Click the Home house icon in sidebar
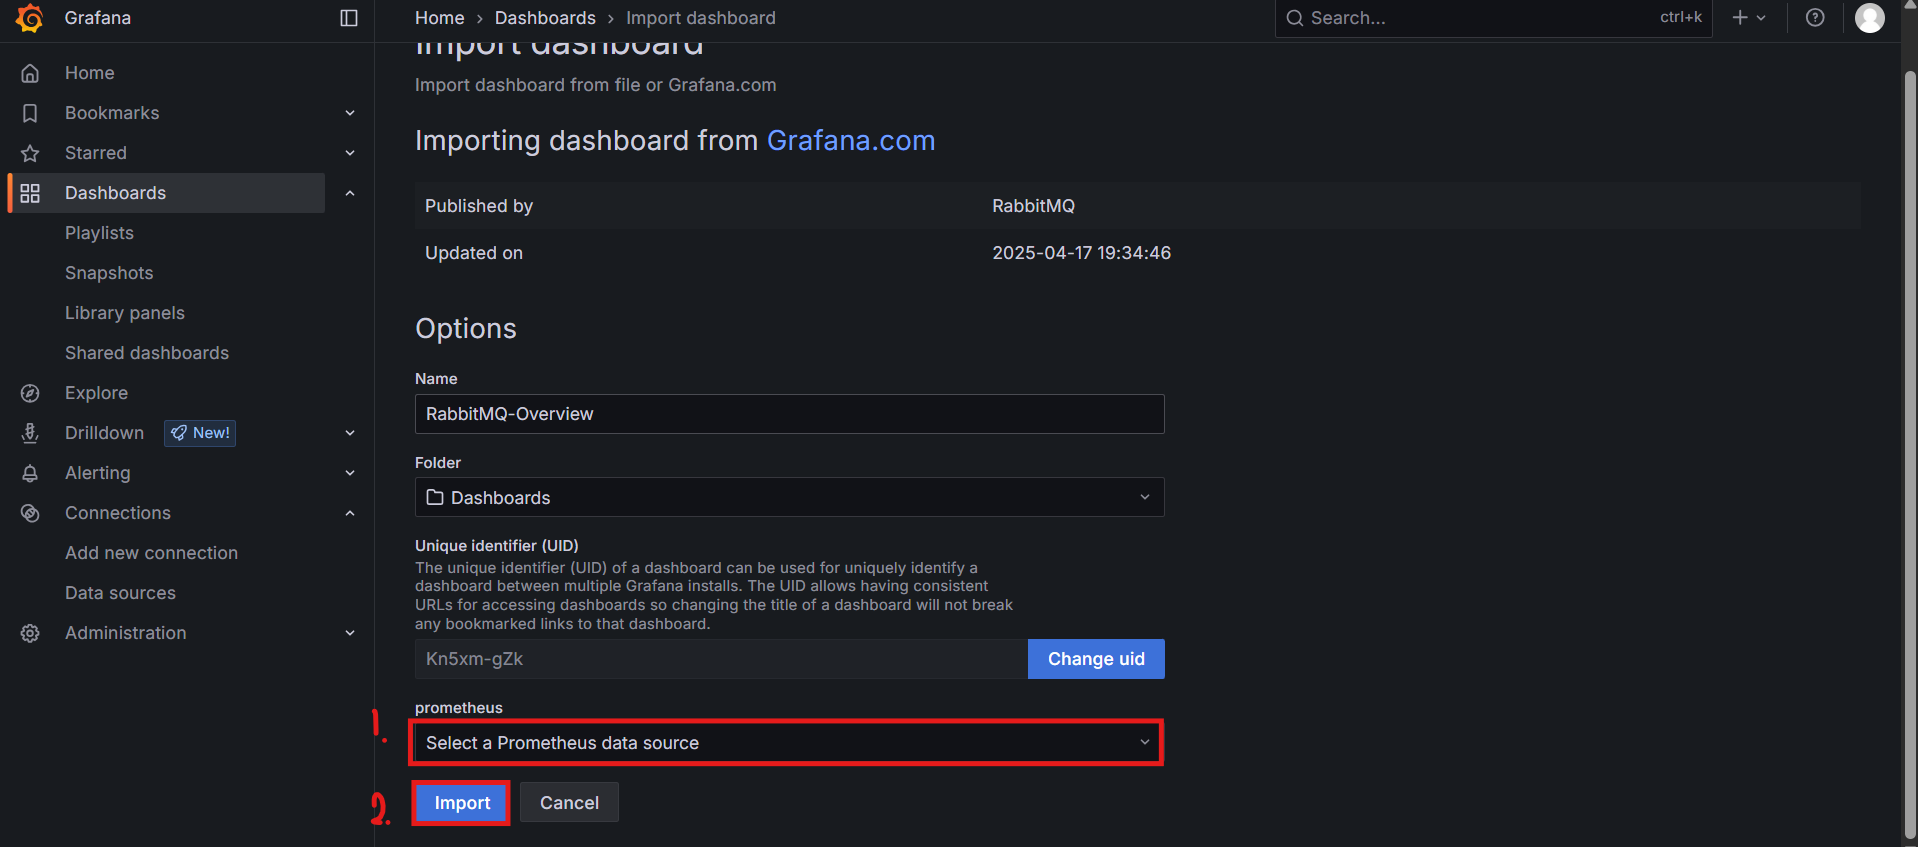The height and width of the screenshot is (847, 1918). point(30,73)
